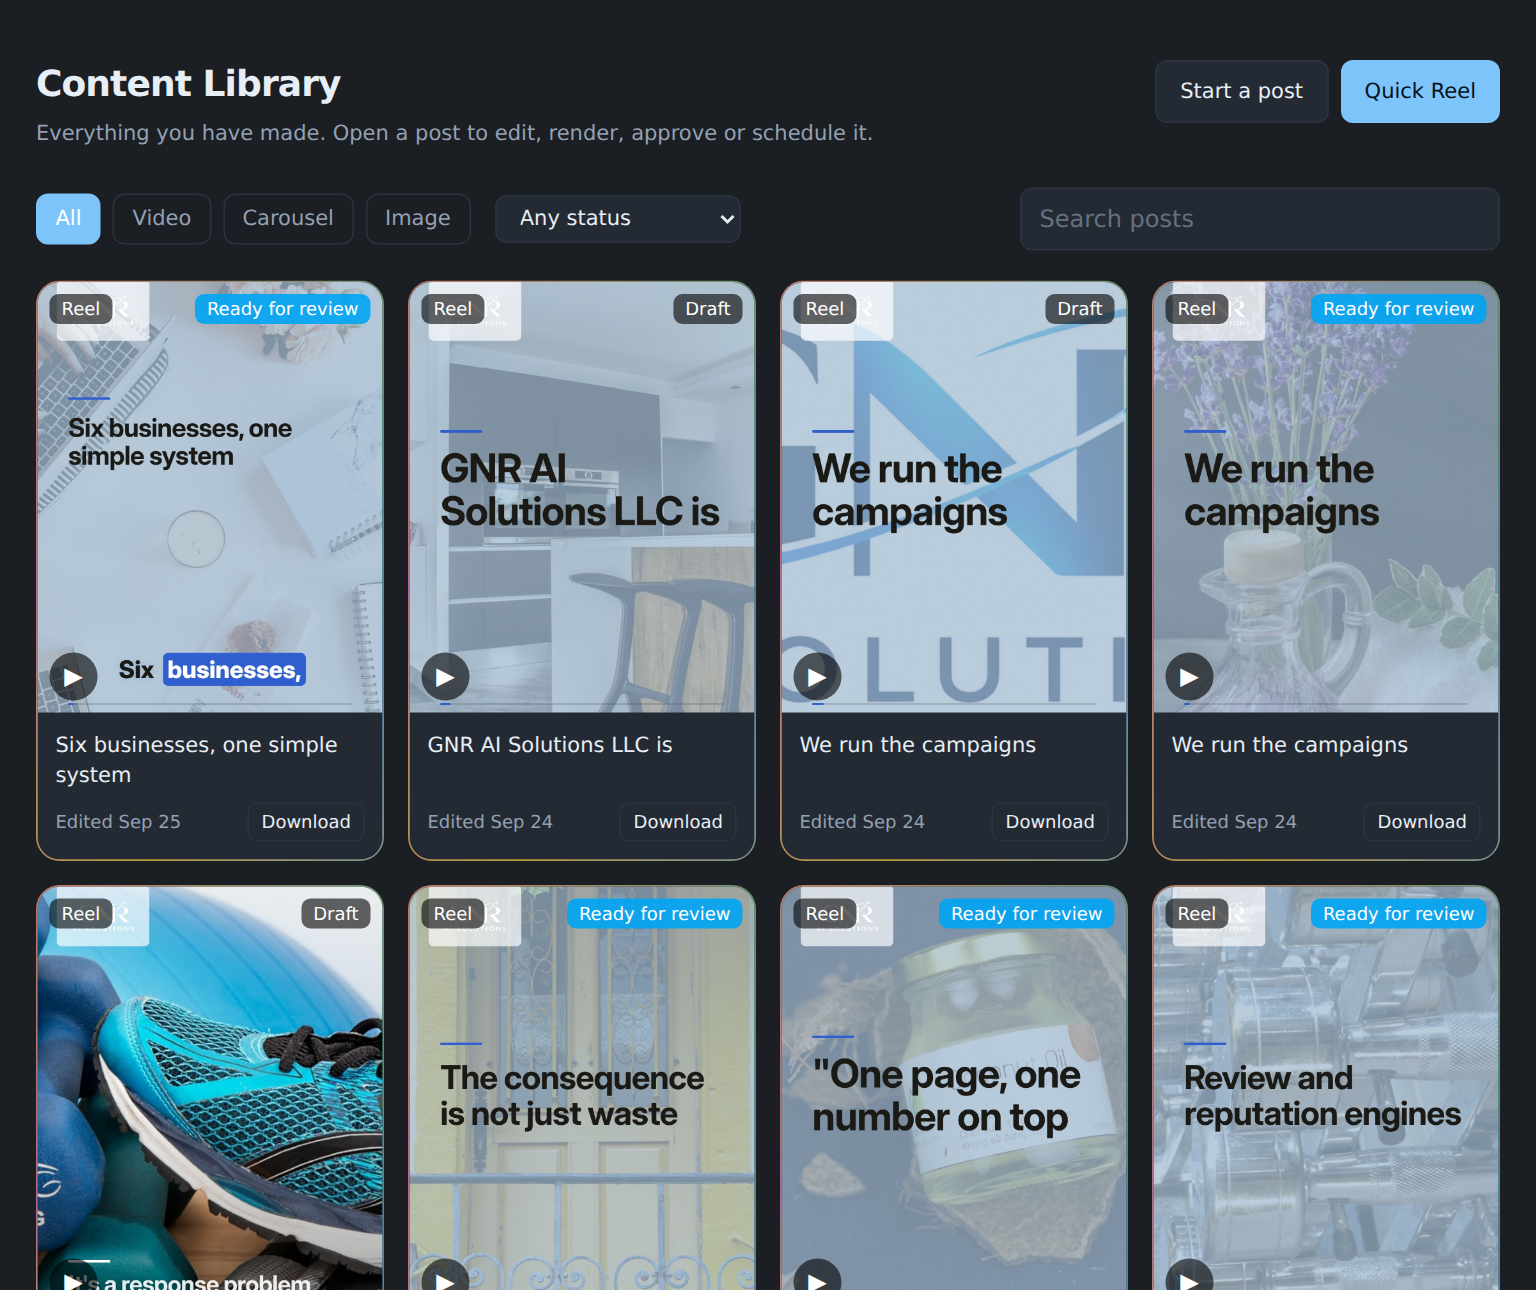Screen dimensions: 1536x1290
Task: Click Ready for review badge on 'One page' card
Action: pyautogui.click(x=1027, y=914)
